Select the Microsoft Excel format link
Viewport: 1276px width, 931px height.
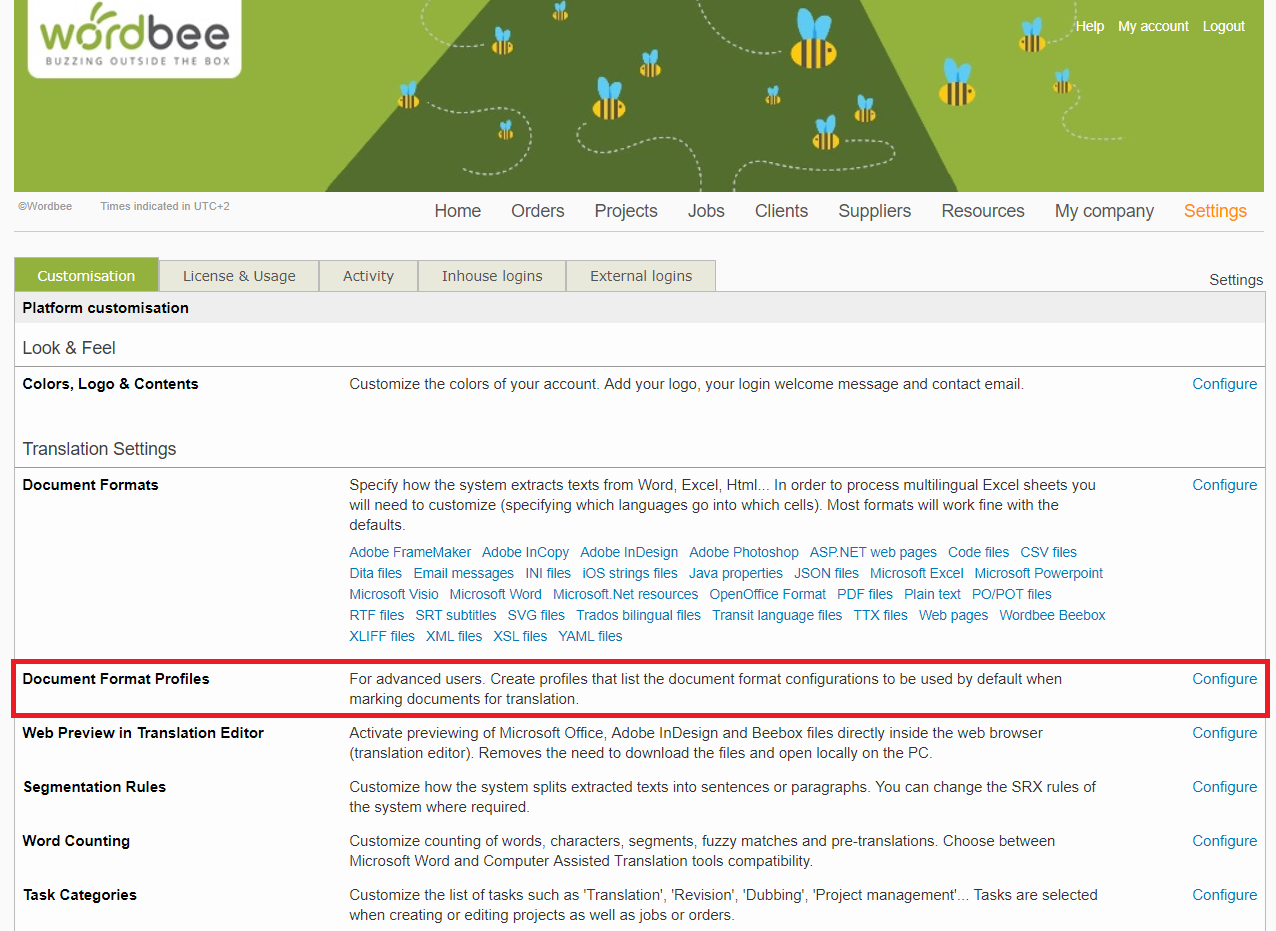tap(916, 573)
